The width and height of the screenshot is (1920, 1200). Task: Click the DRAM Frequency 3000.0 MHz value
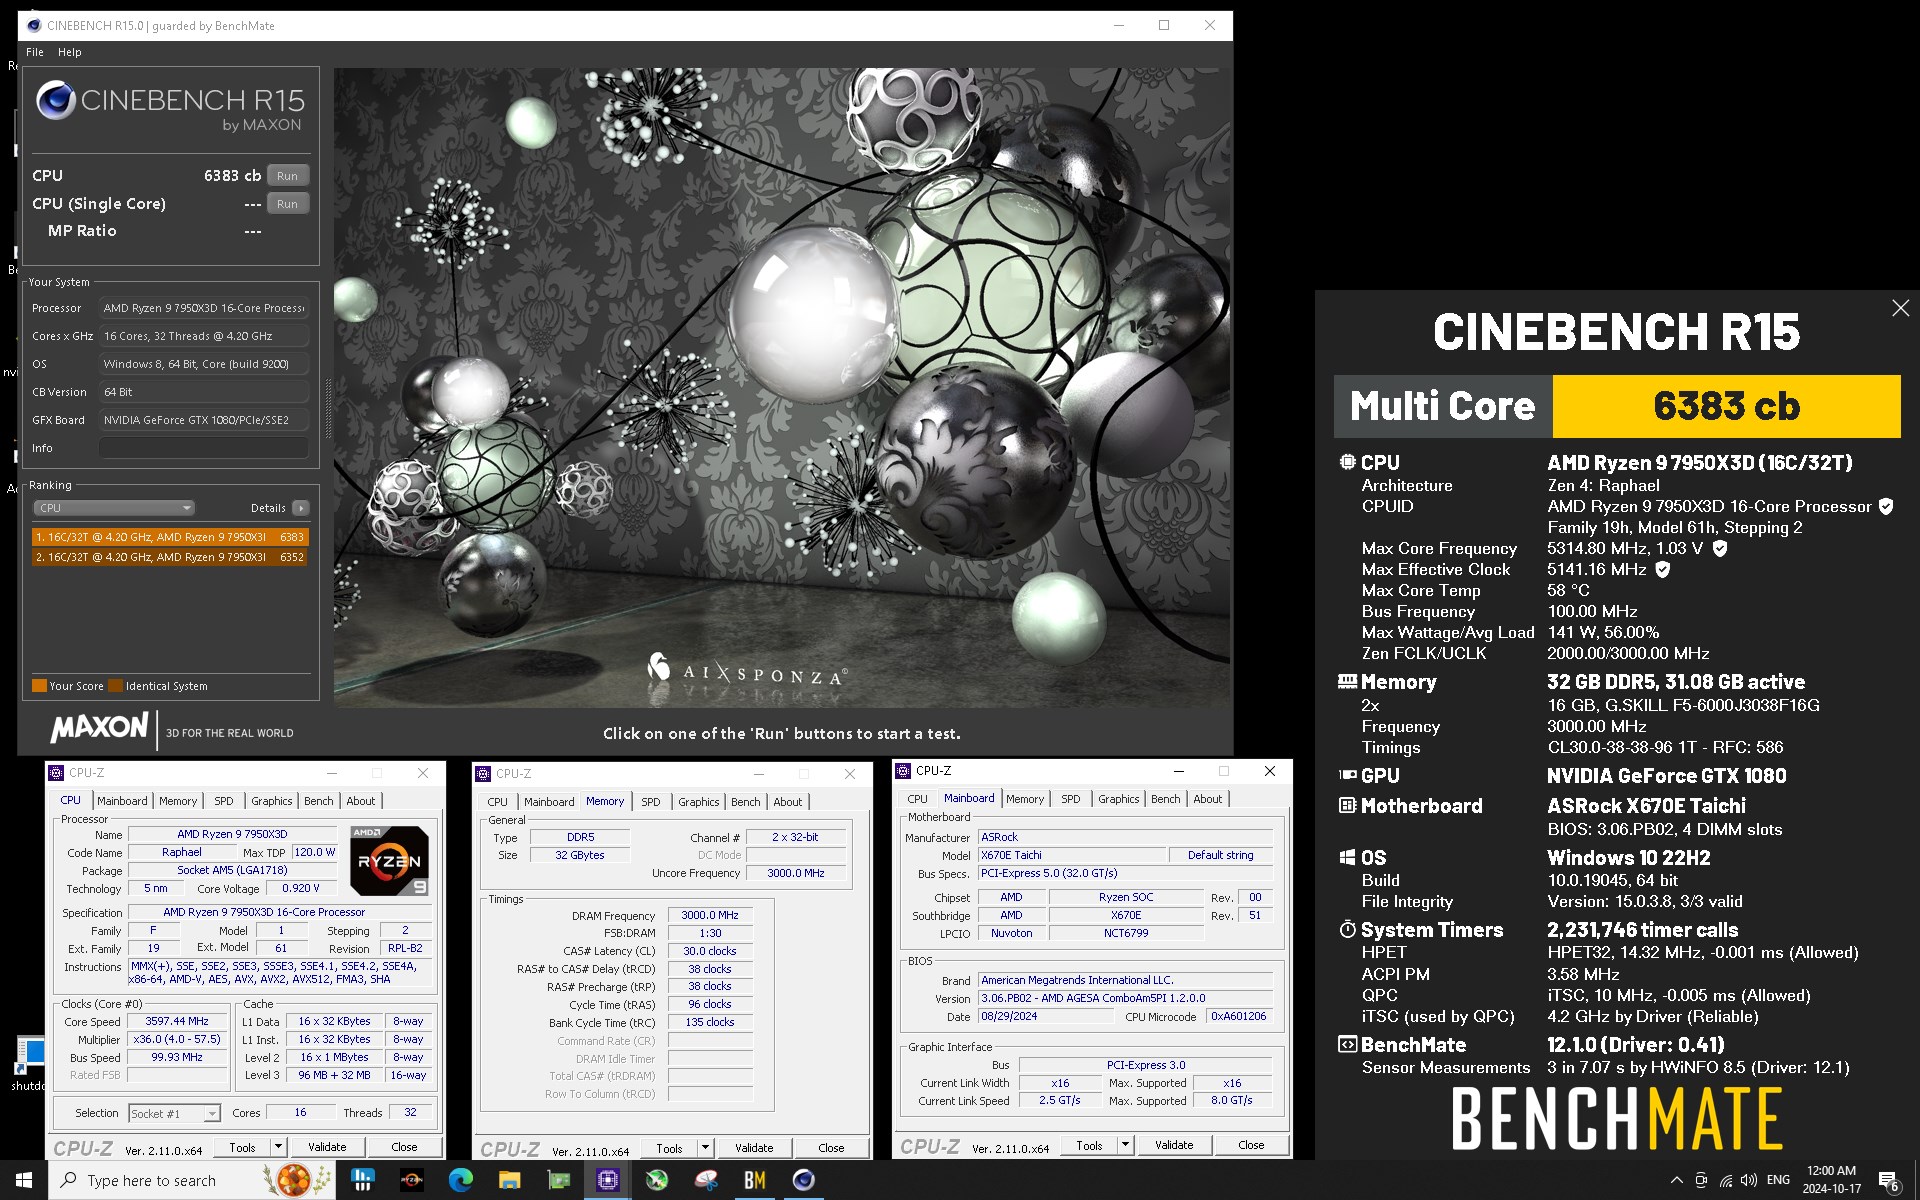(710, 915)
